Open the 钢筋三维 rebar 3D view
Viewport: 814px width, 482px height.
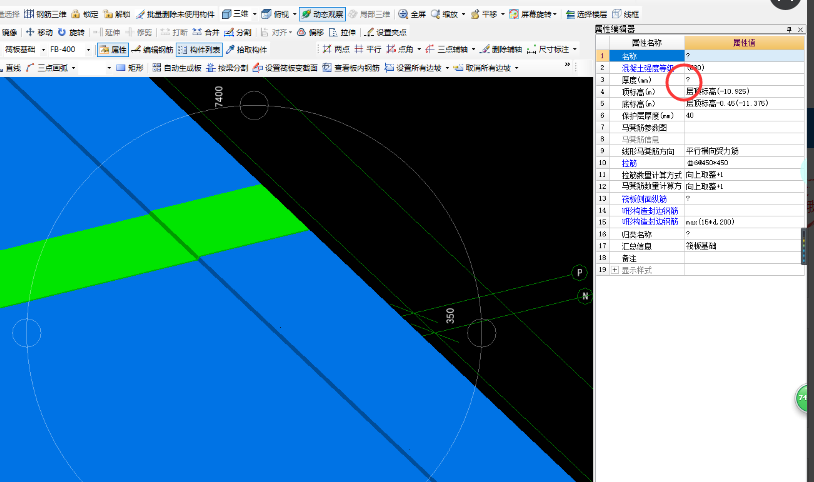tap(46, 14)
